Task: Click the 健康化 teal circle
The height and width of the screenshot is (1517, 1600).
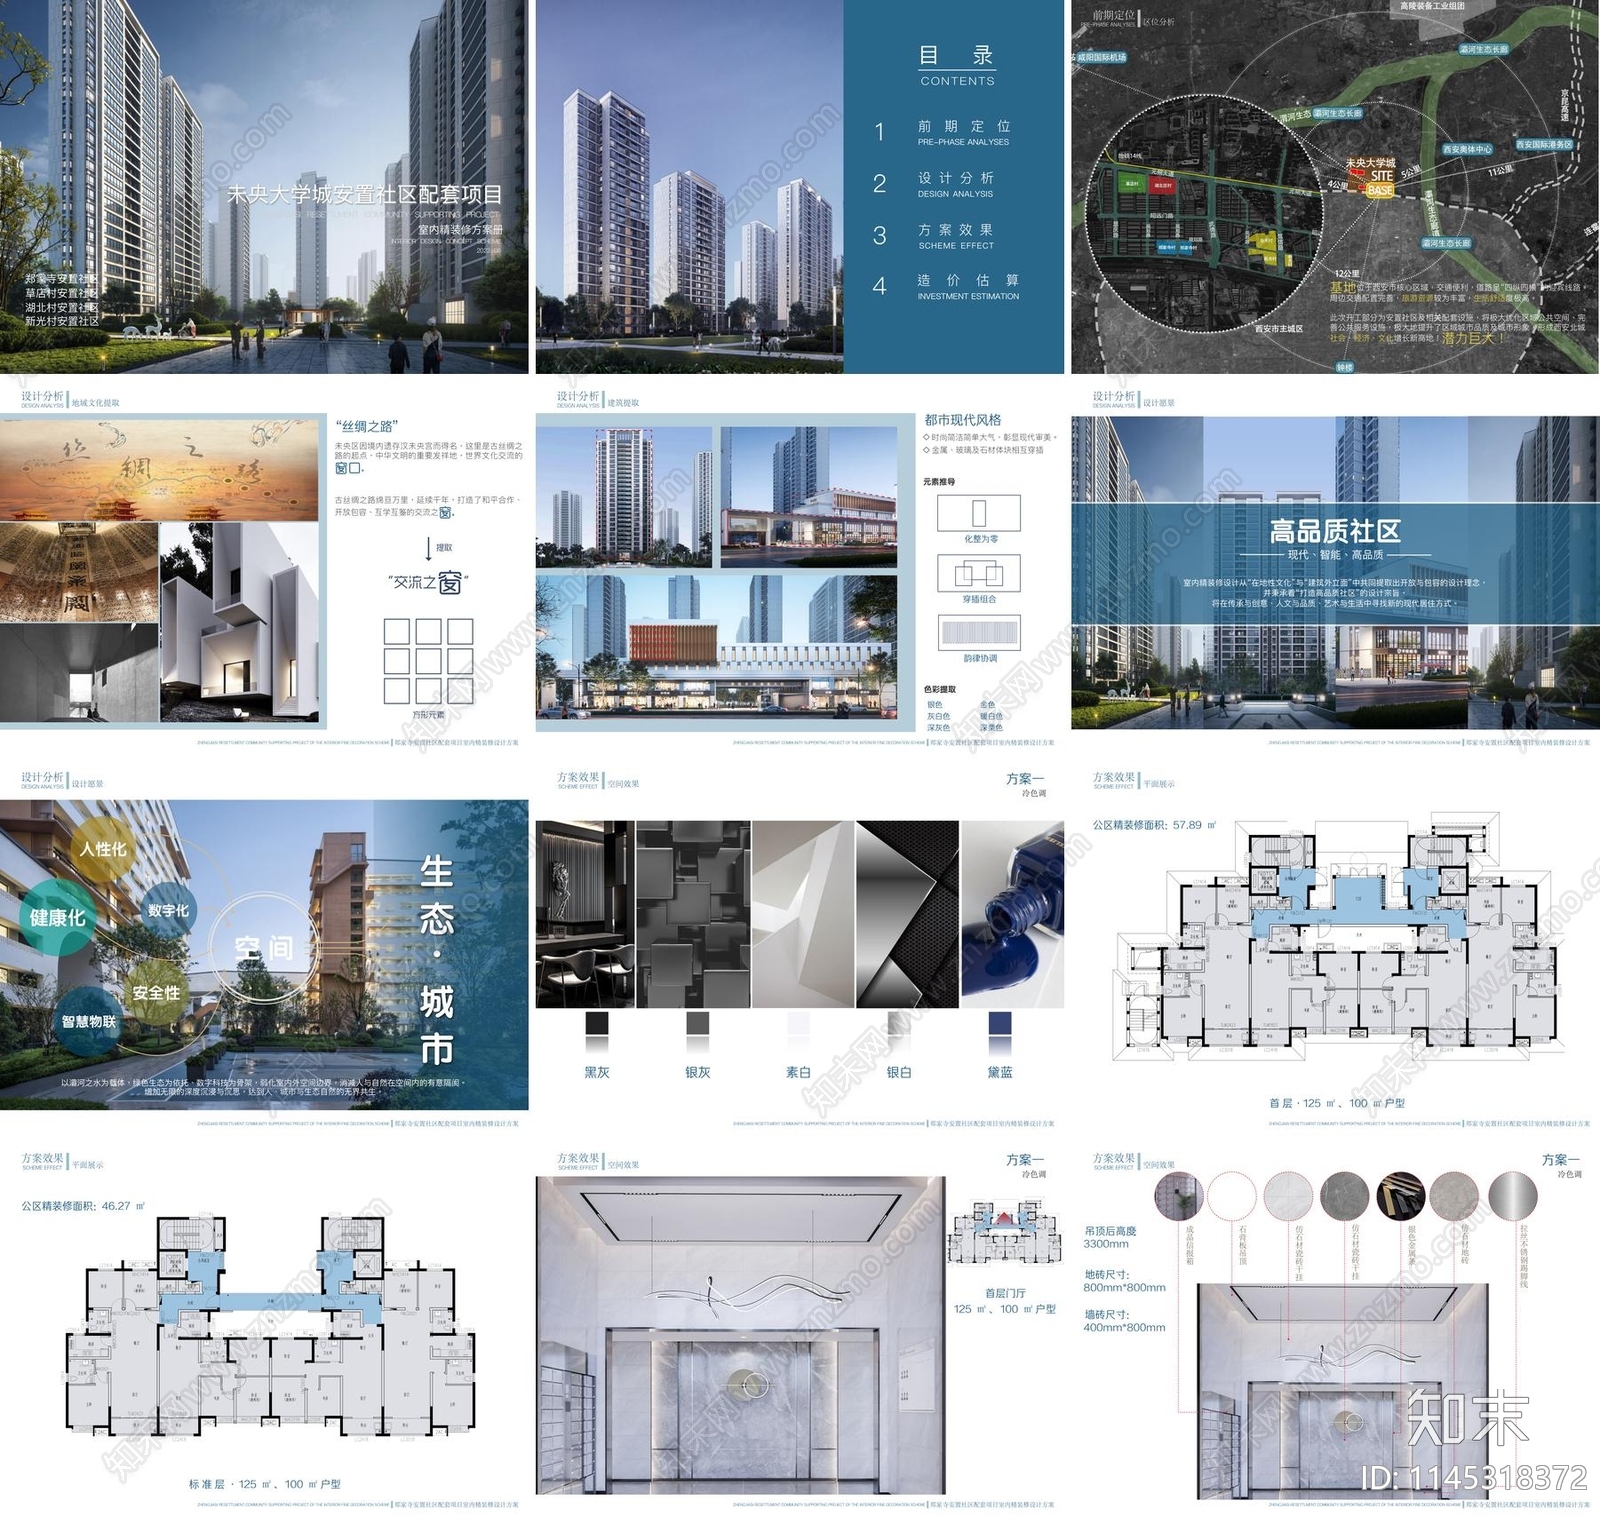Action: click(57, 917)
